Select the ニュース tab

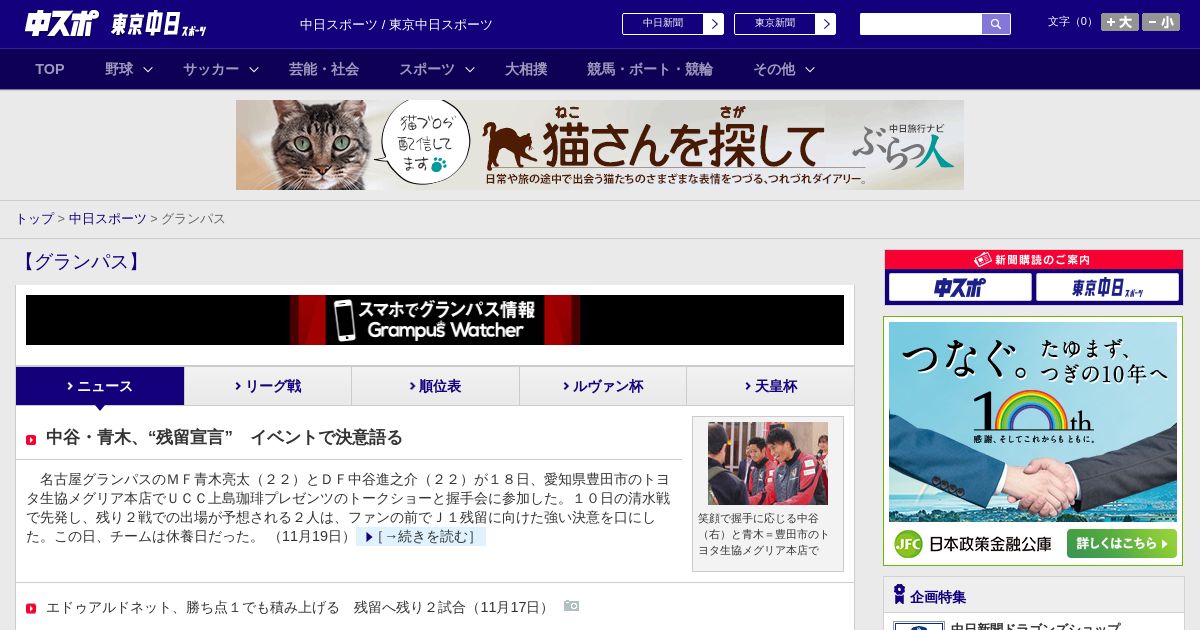coord(100,386)
